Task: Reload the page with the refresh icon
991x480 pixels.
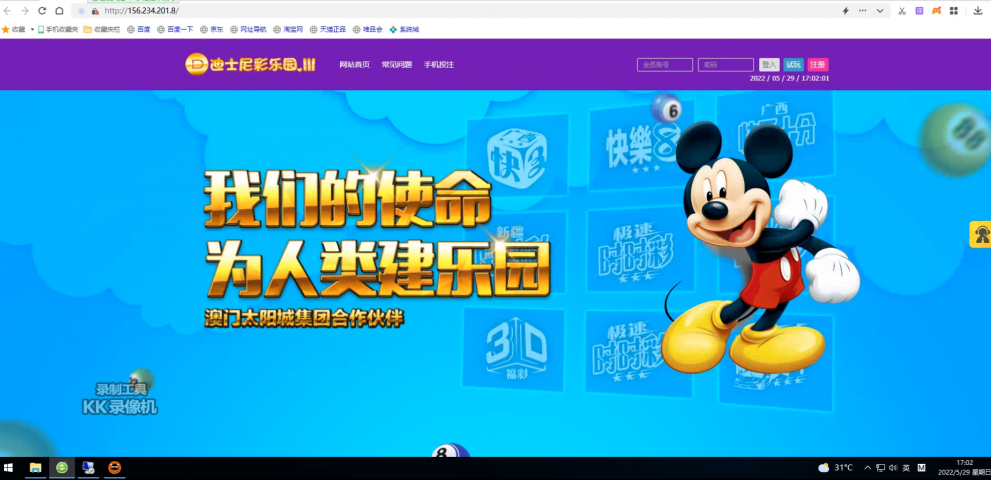Action: [x=42, y=11]
